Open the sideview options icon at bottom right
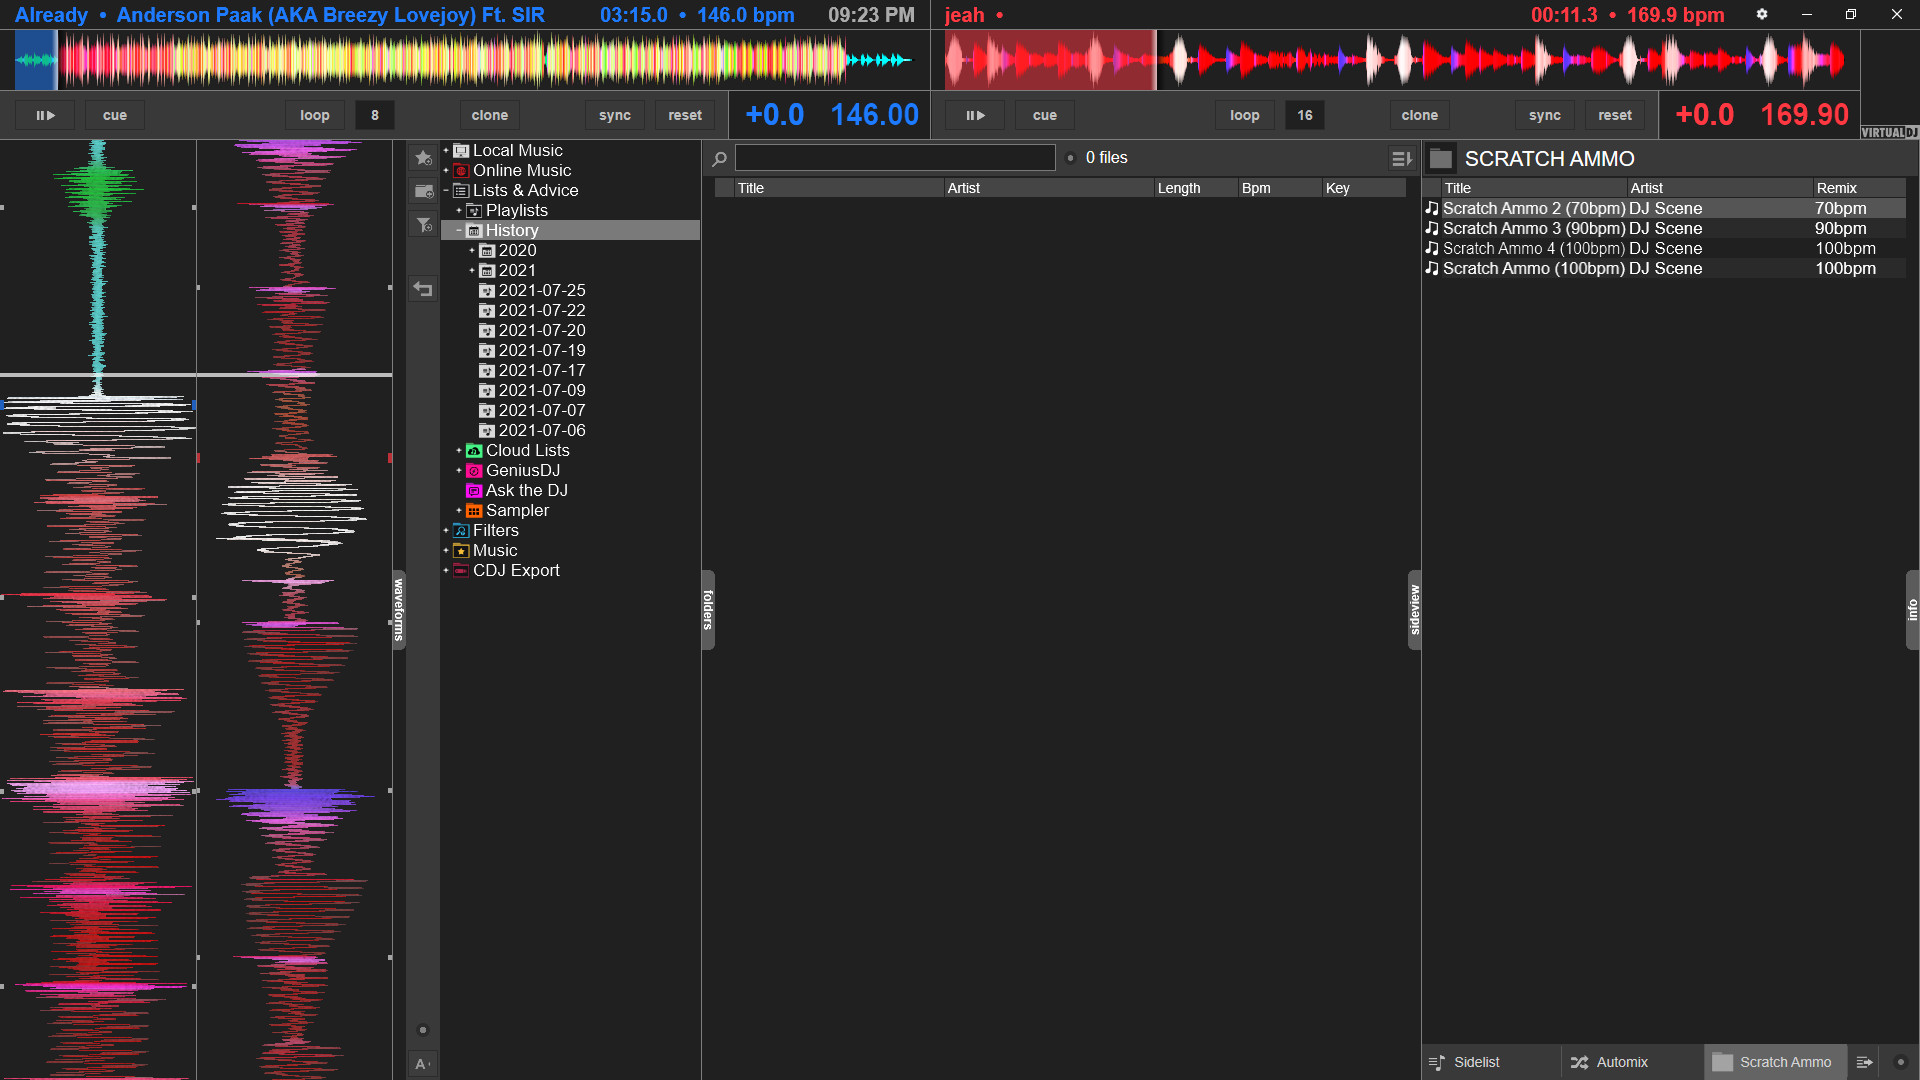 [1864, 1062]
